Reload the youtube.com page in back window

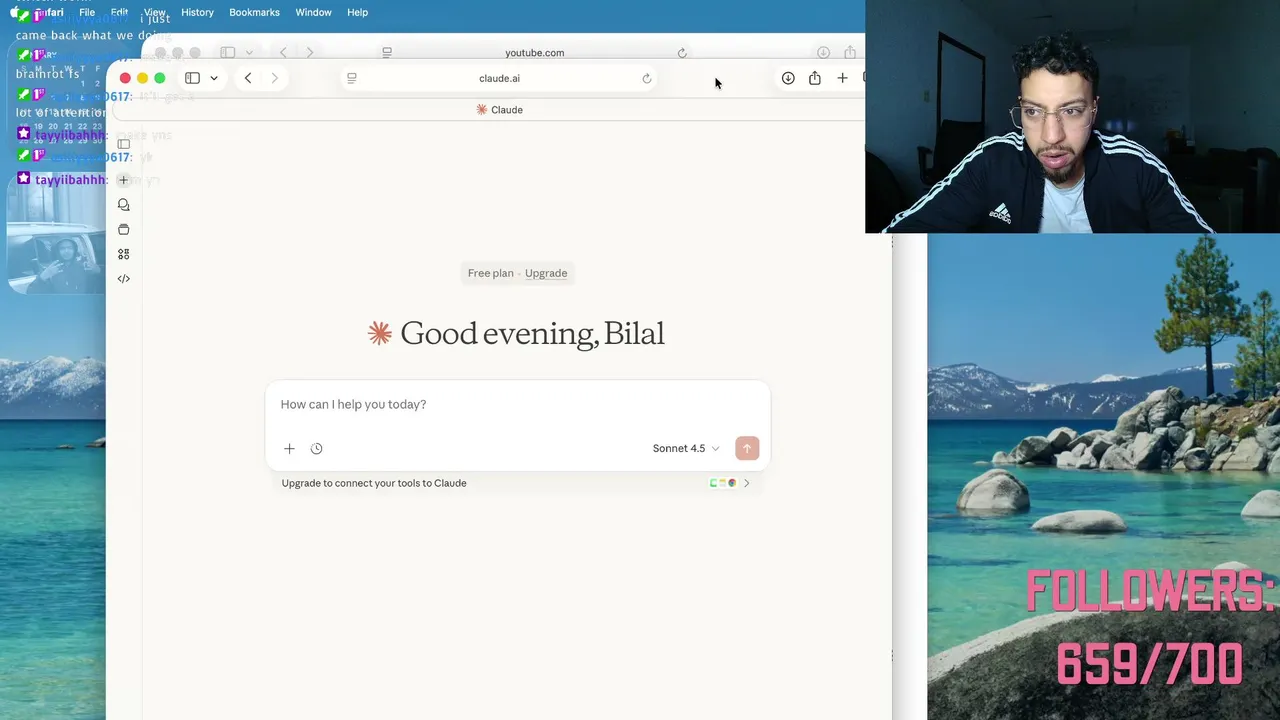[x=682, y=53]
